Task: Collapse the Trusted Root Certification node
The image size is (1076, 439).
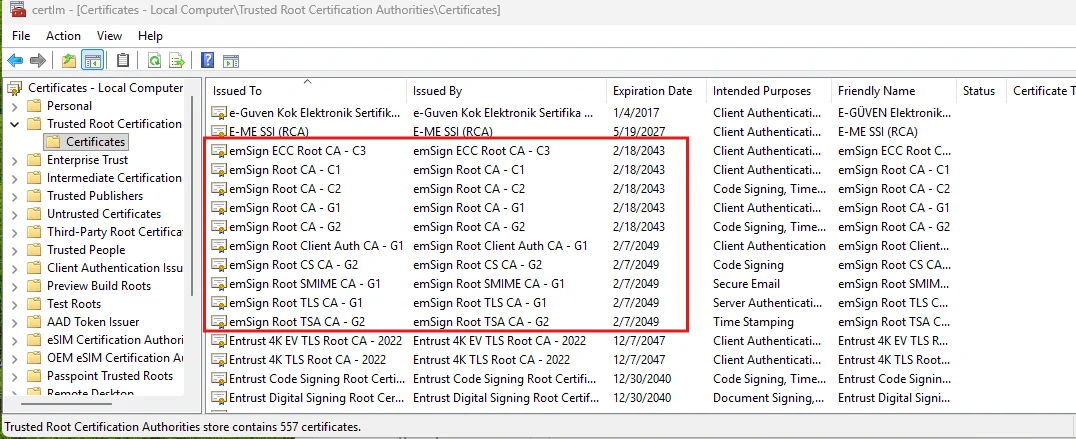Action: click(14, 124)
